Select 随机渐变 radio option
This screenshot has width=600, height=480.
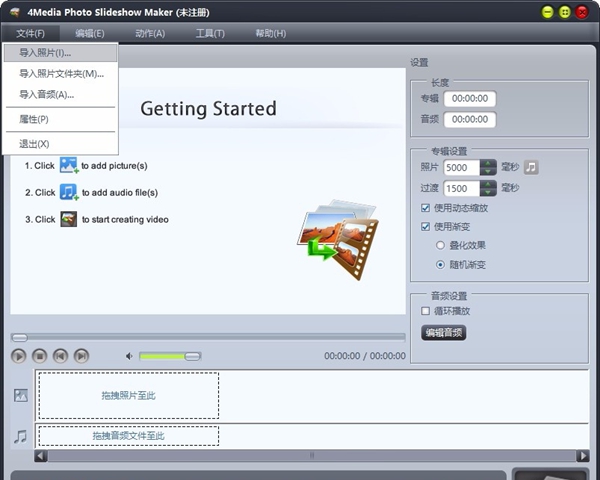click(440, 264)
